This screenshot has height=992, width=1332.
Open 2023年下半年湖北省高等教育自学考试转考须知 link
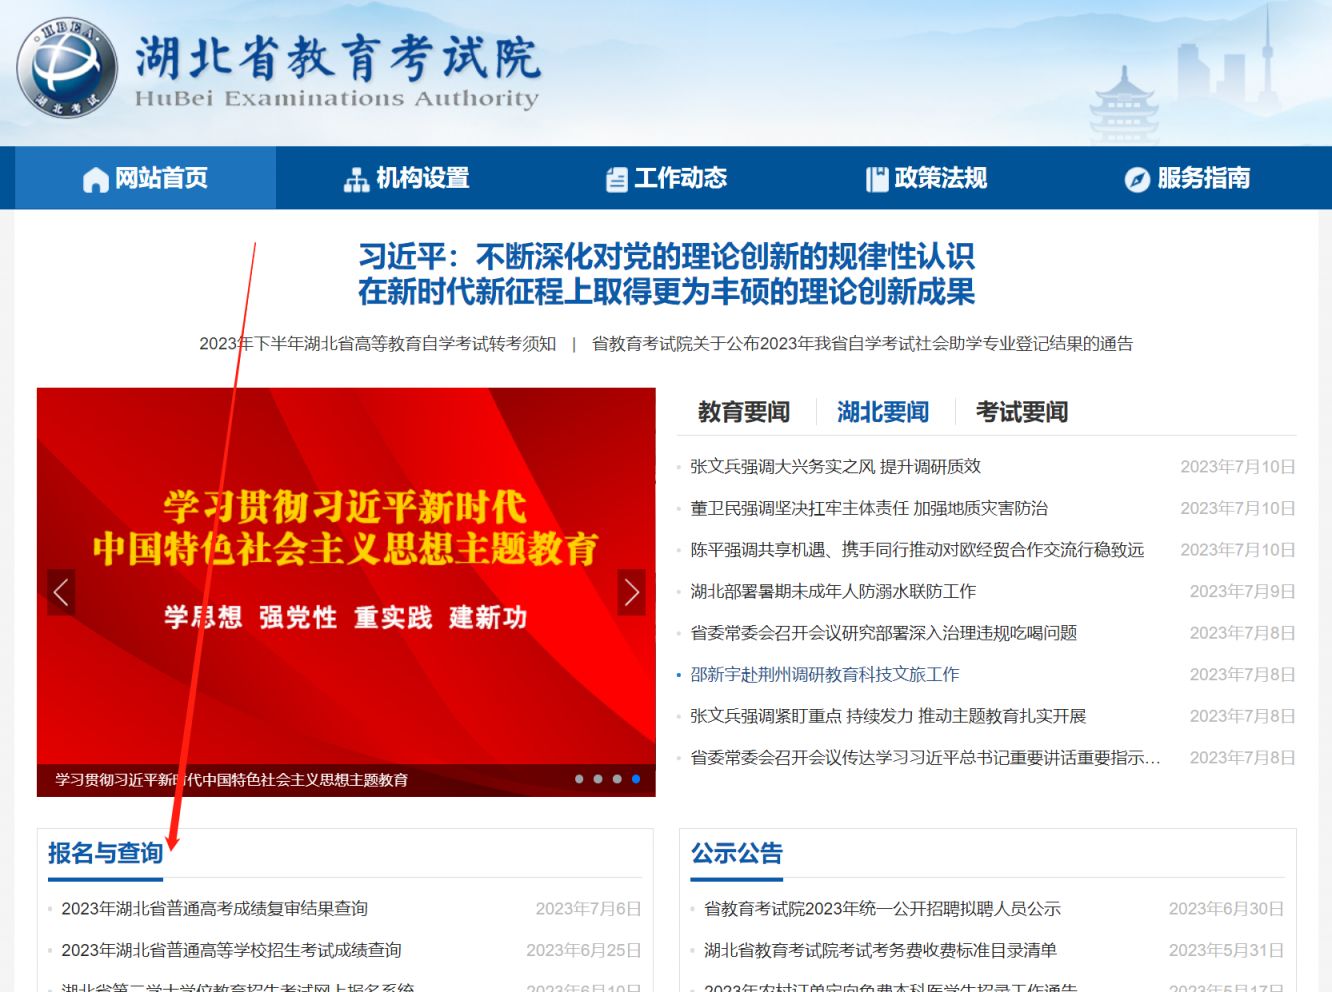click(377, 344)
